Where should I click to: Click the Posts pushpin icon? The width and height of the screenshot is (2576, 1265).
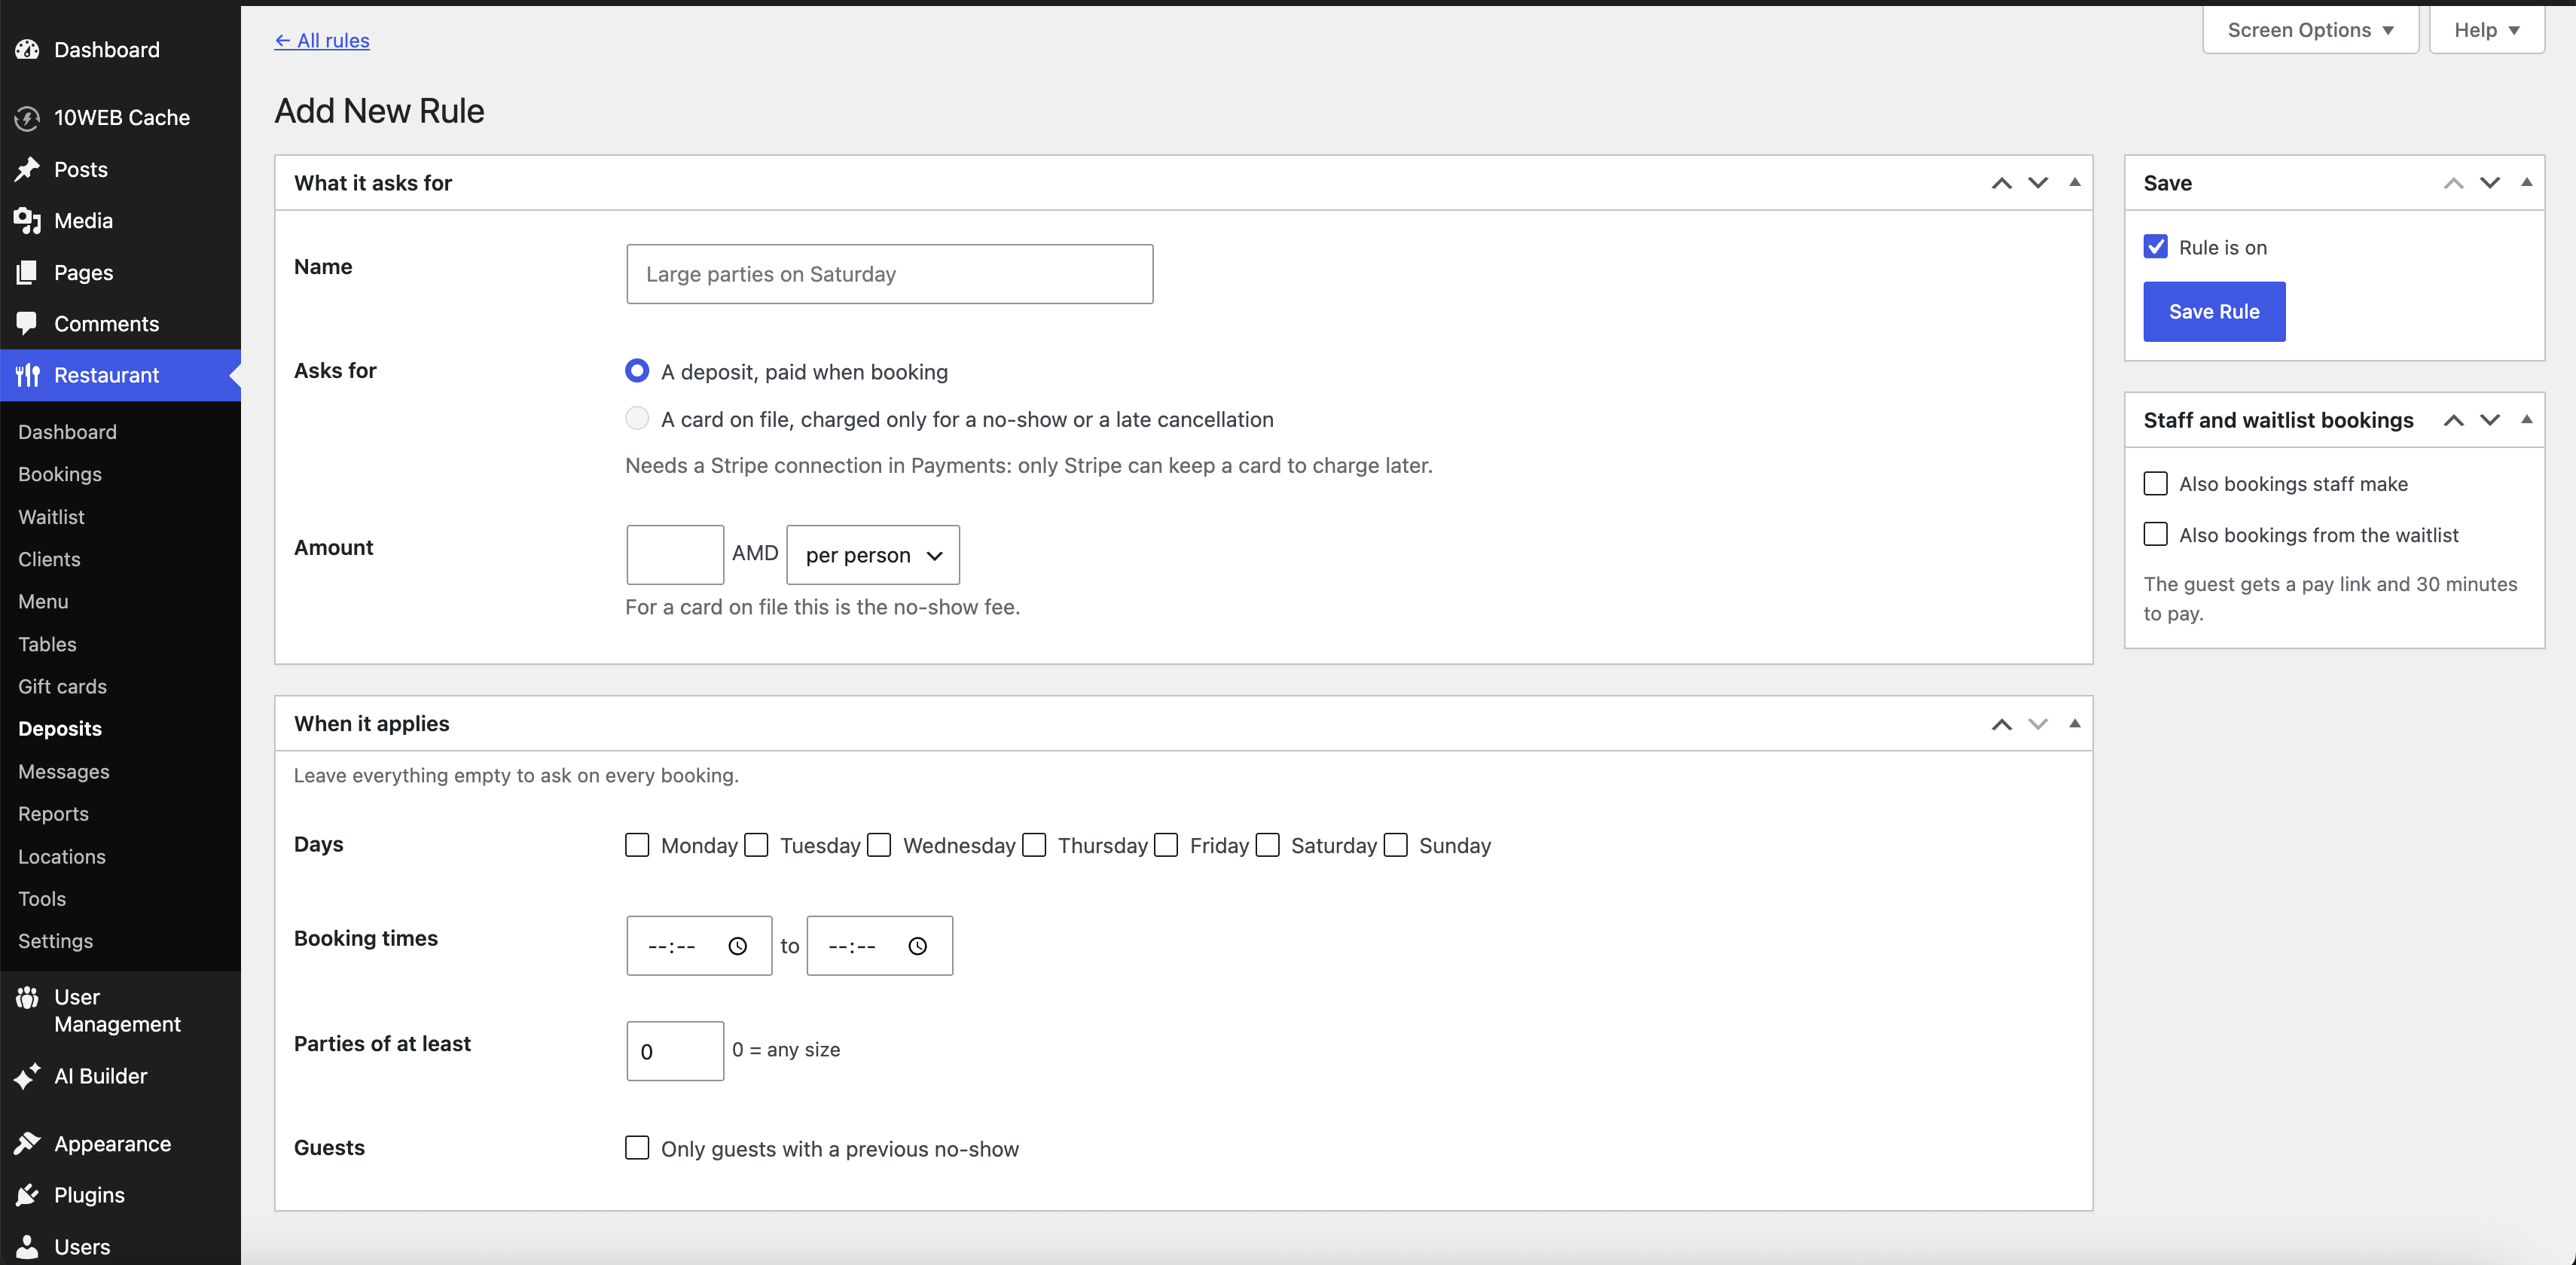(27, 169)
